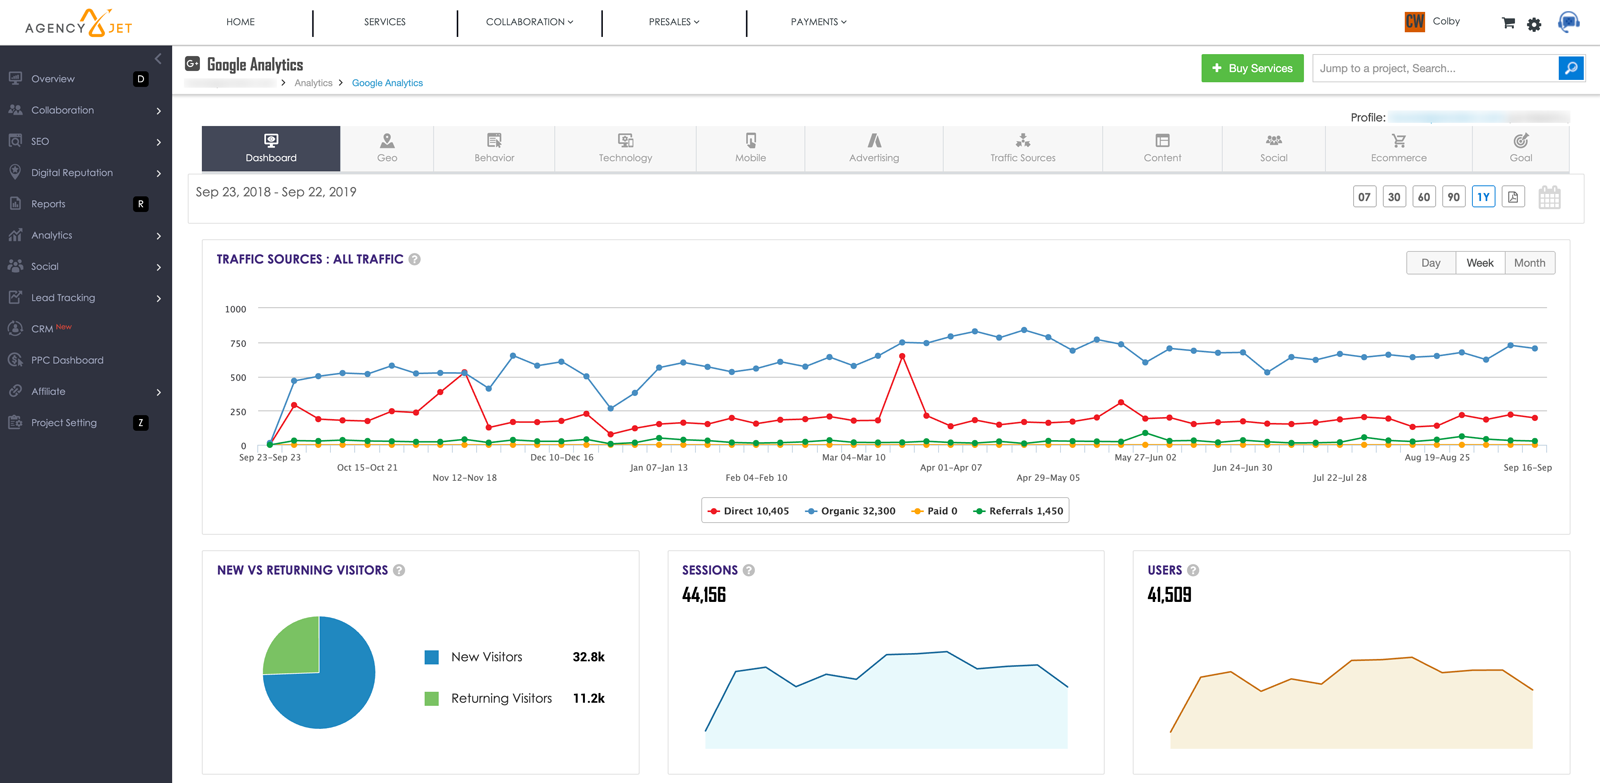Open the Mobile tab
This screenshot has width=1600, height=783.
click(x=750, y=148)
